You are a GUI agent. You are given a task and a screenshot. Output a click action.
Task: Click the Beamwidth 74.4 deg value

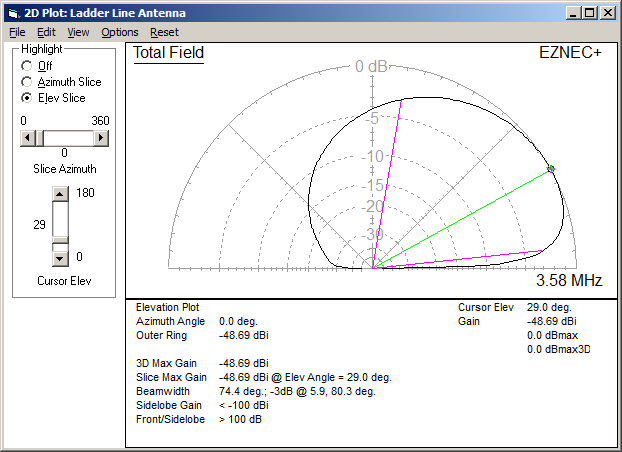(297, 391)
